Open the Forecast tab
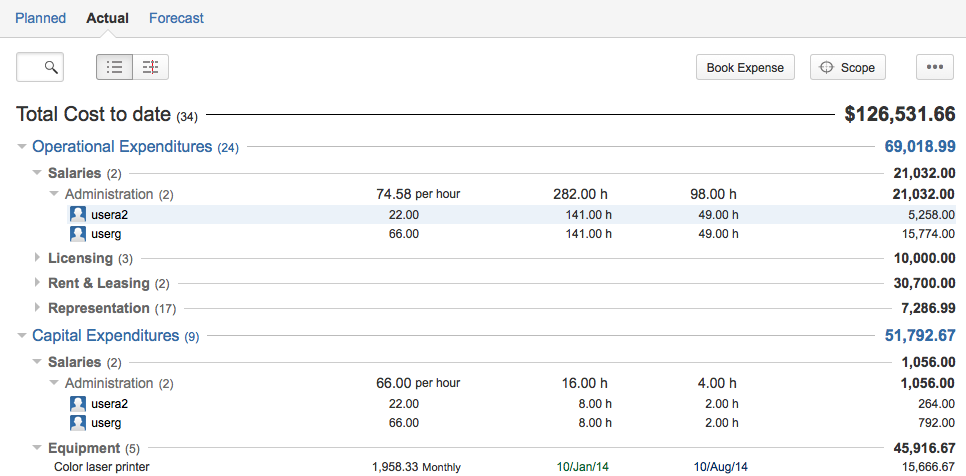Image resolution: width=966 pixels, height=476 pixels. click(x=176, y=18)
